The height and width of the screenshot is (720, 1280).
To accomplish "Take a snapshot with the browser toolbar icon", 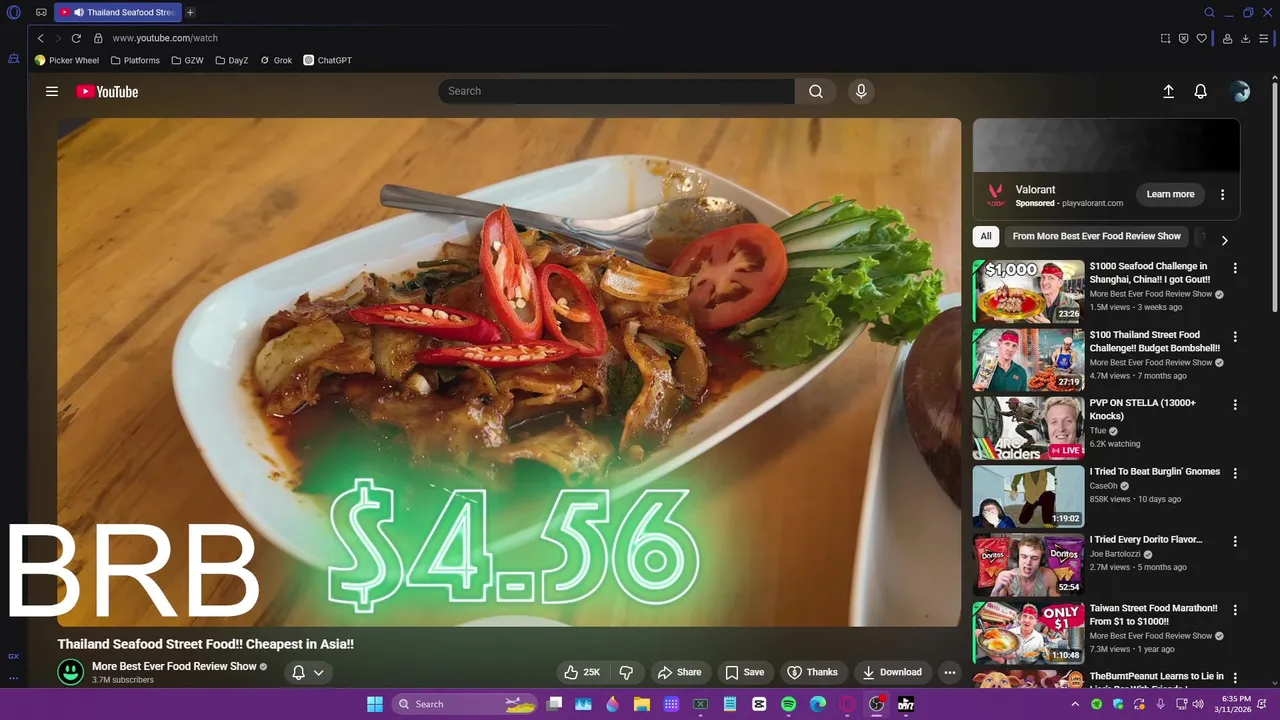I will (x=1165, y=38).
